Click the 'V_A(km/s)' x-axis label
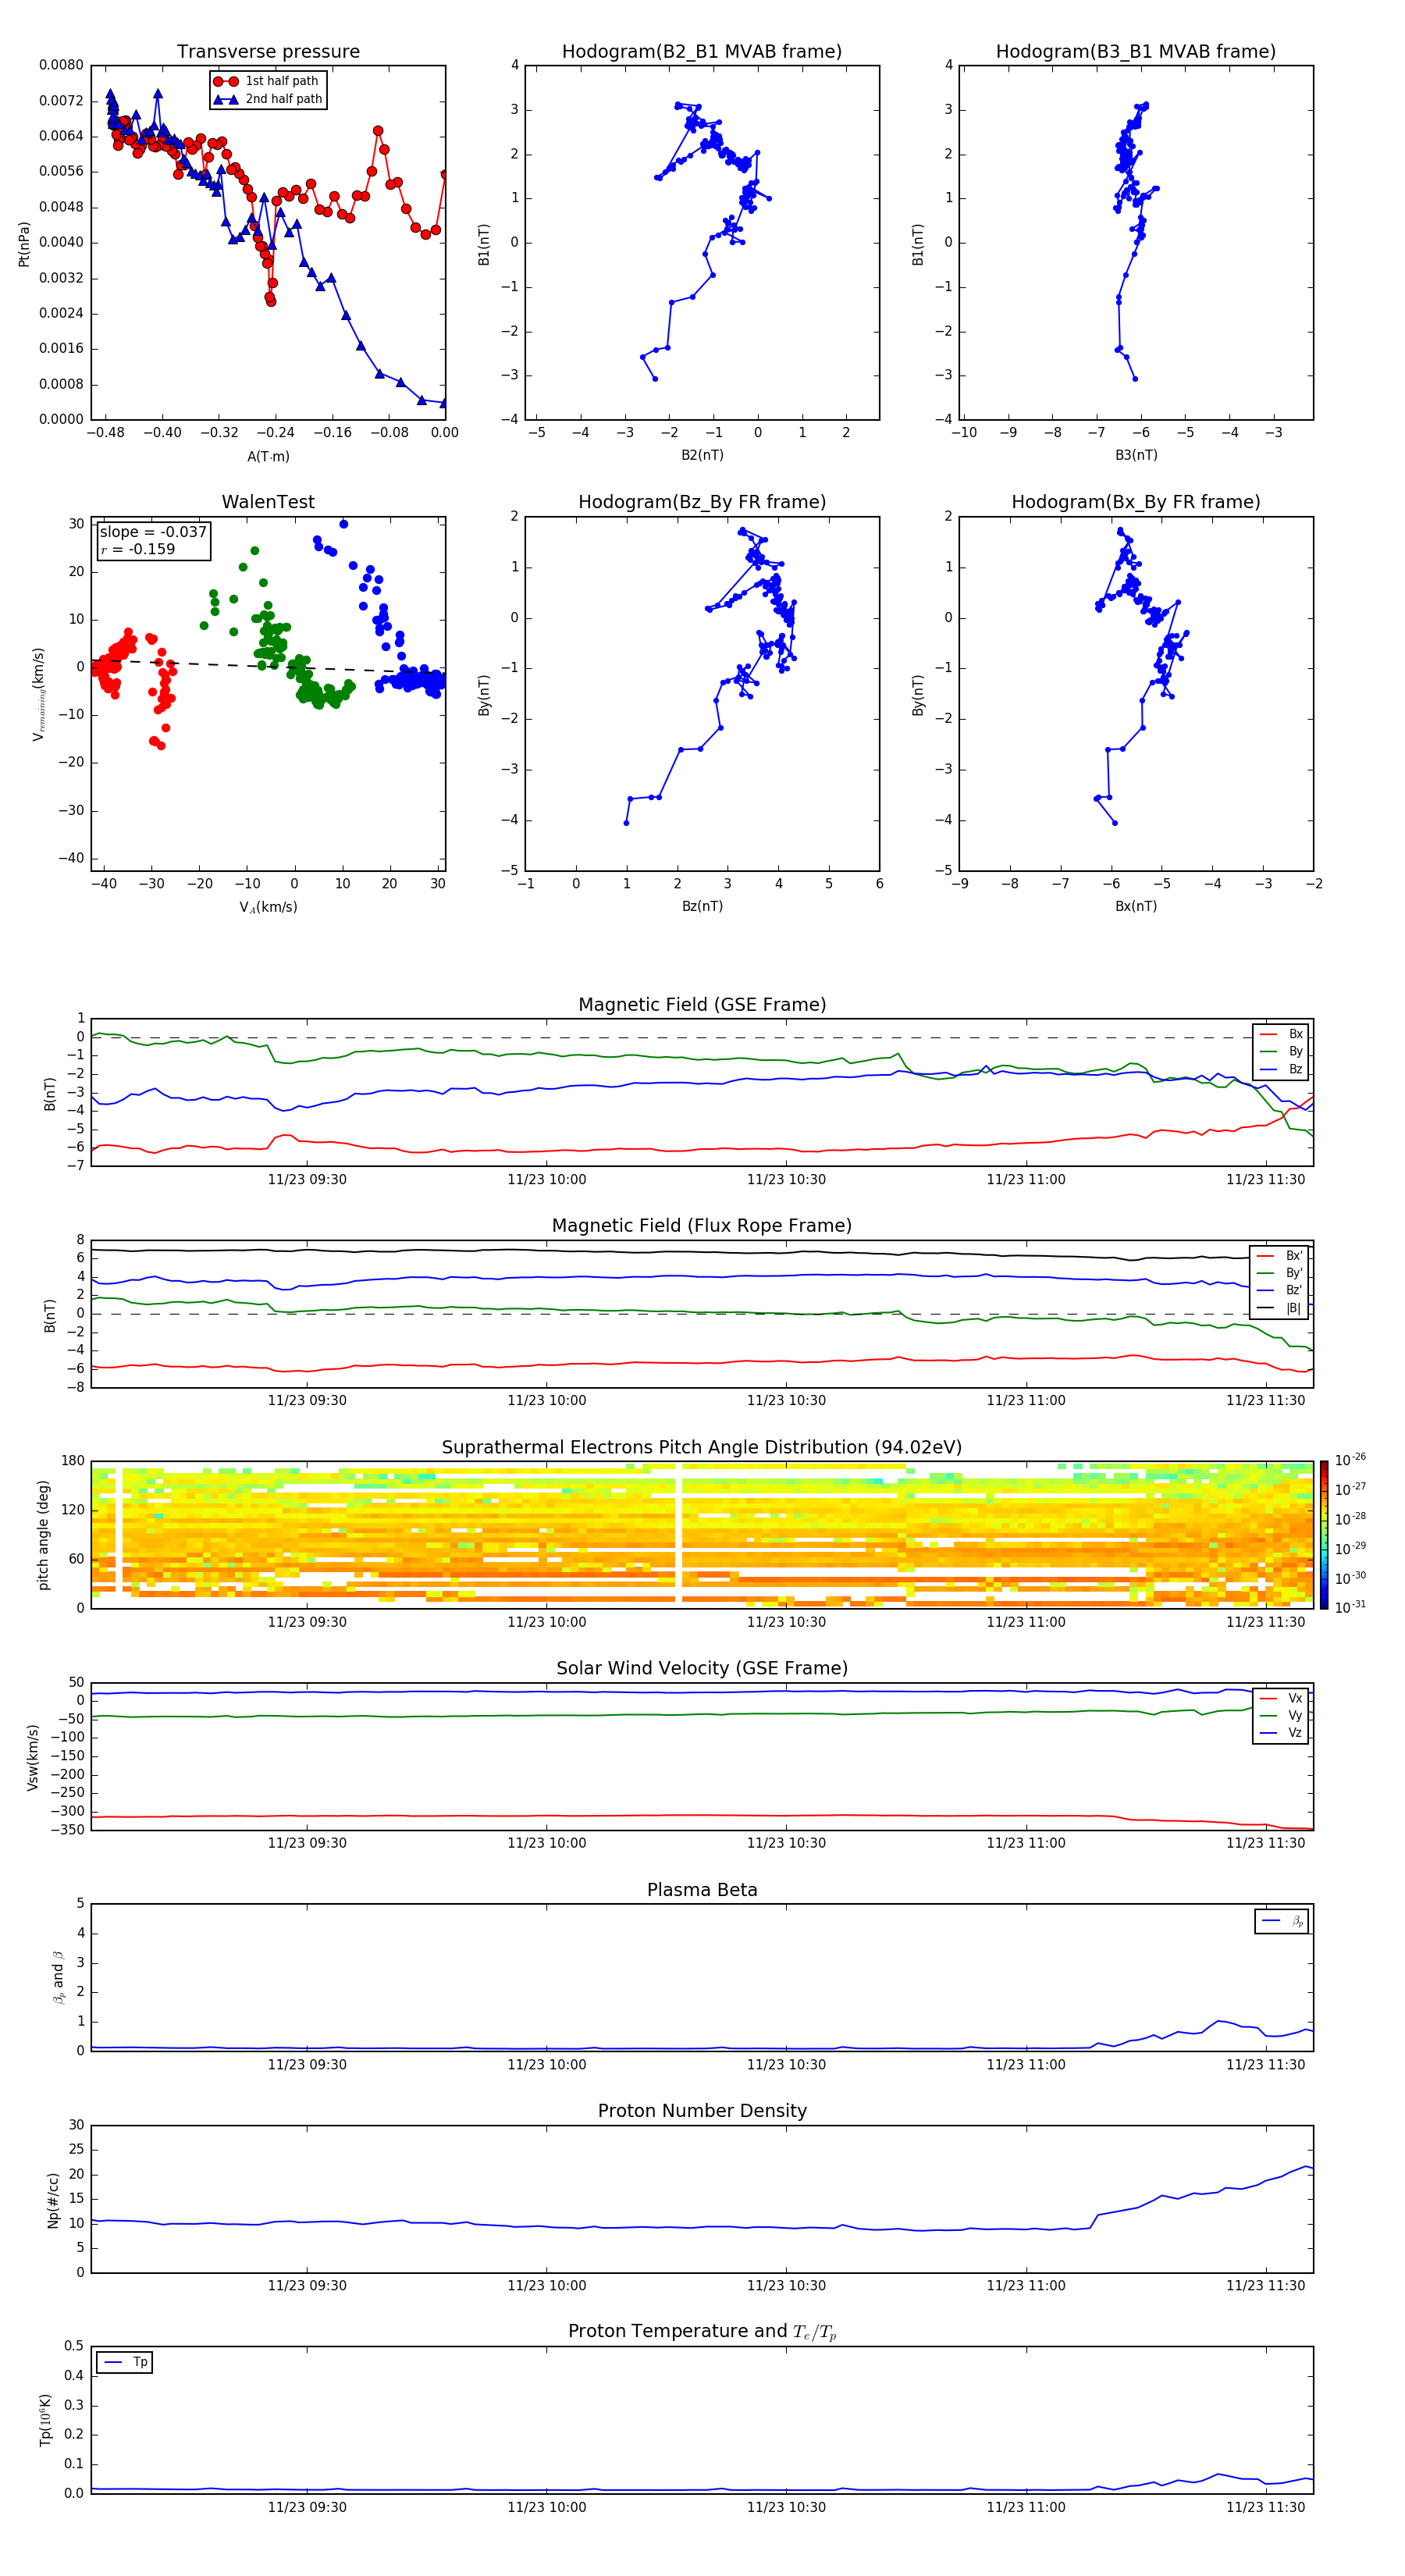This screenshot has width=1405, height=2576. click(x=268, y=907)
